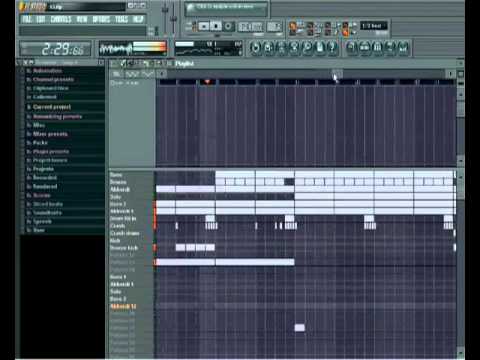Select the Snare kick pattern label
Viewport: 480px width, 360px height.
coord(124,248)
